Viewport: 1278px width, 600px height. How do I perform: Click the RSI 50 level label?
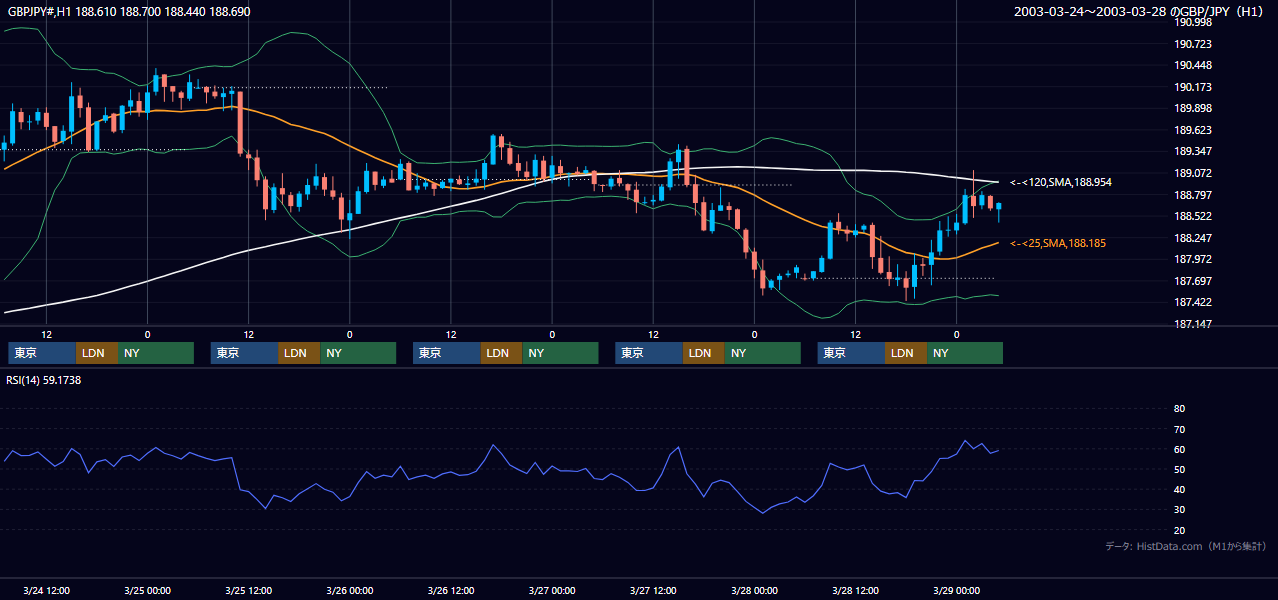point(1179,469)
